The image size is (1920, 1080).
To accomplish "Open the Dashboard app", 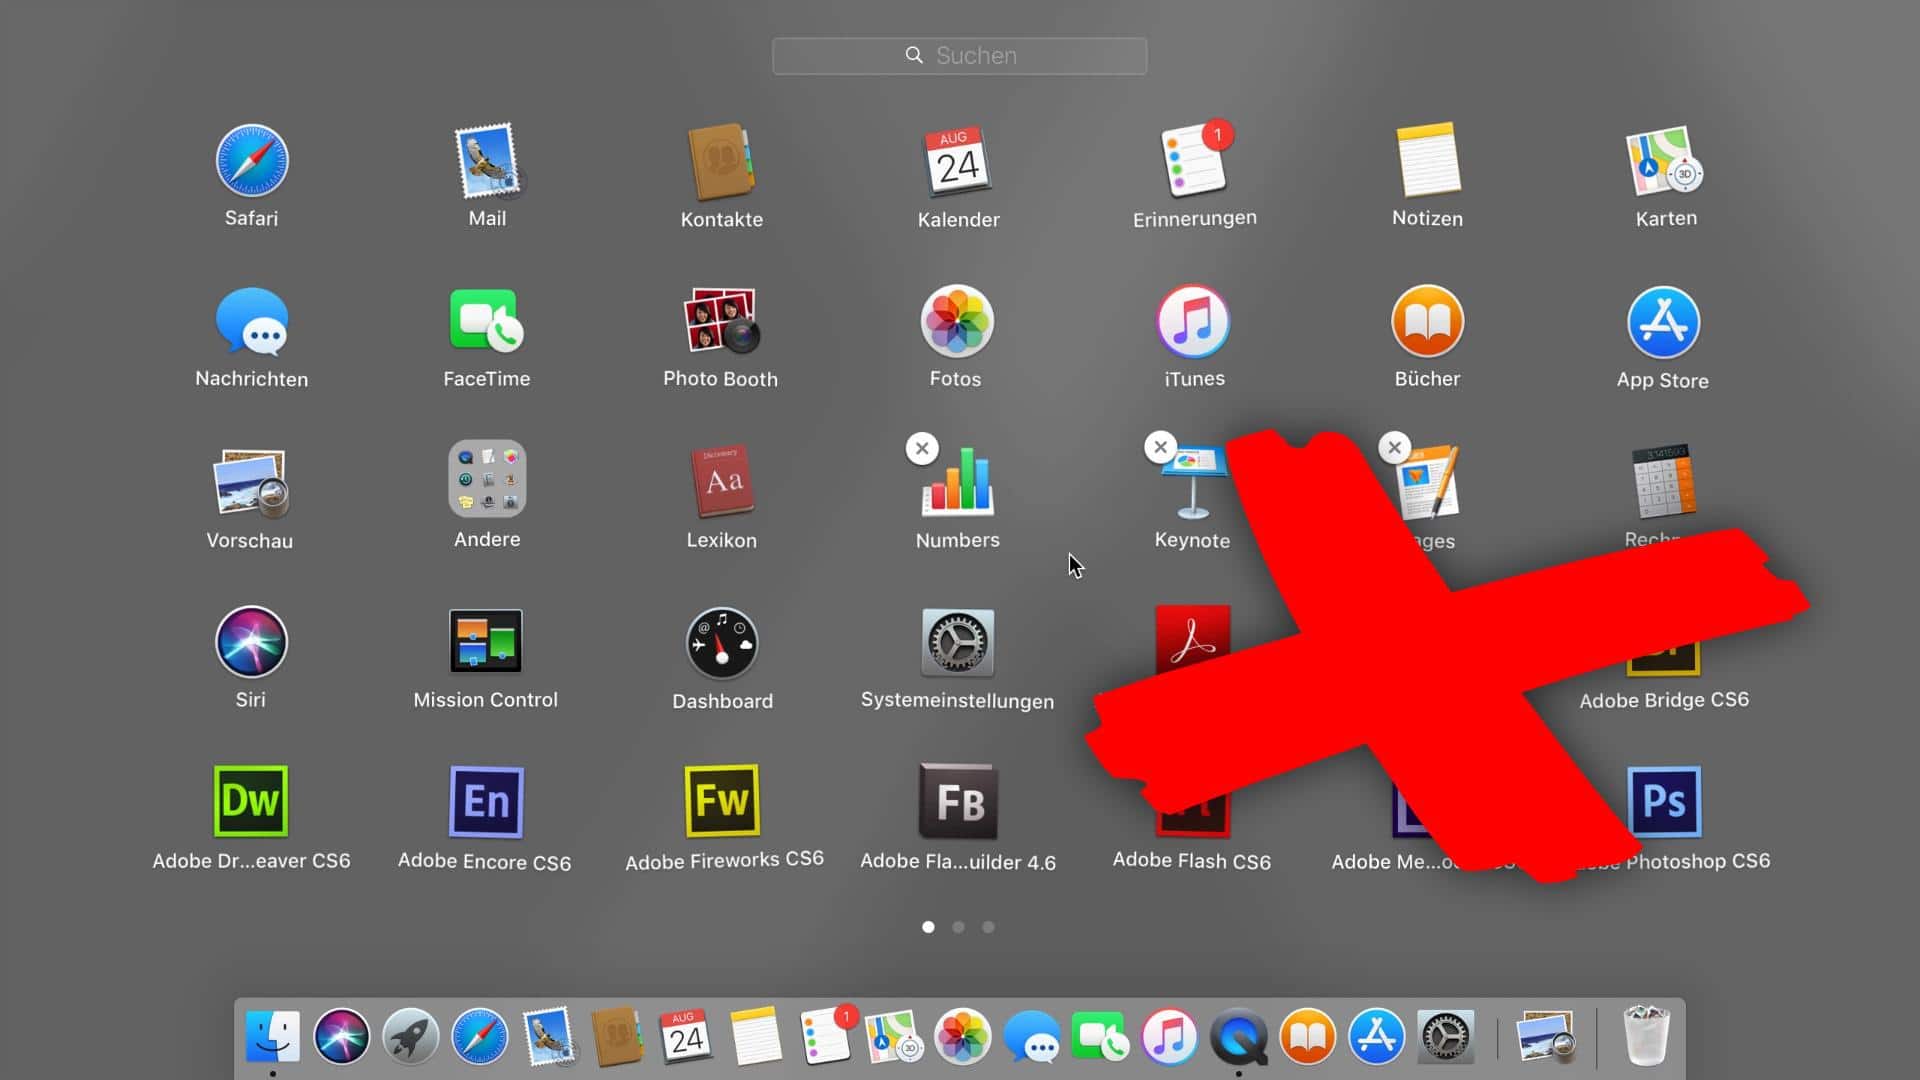I will tap(722, 643).
